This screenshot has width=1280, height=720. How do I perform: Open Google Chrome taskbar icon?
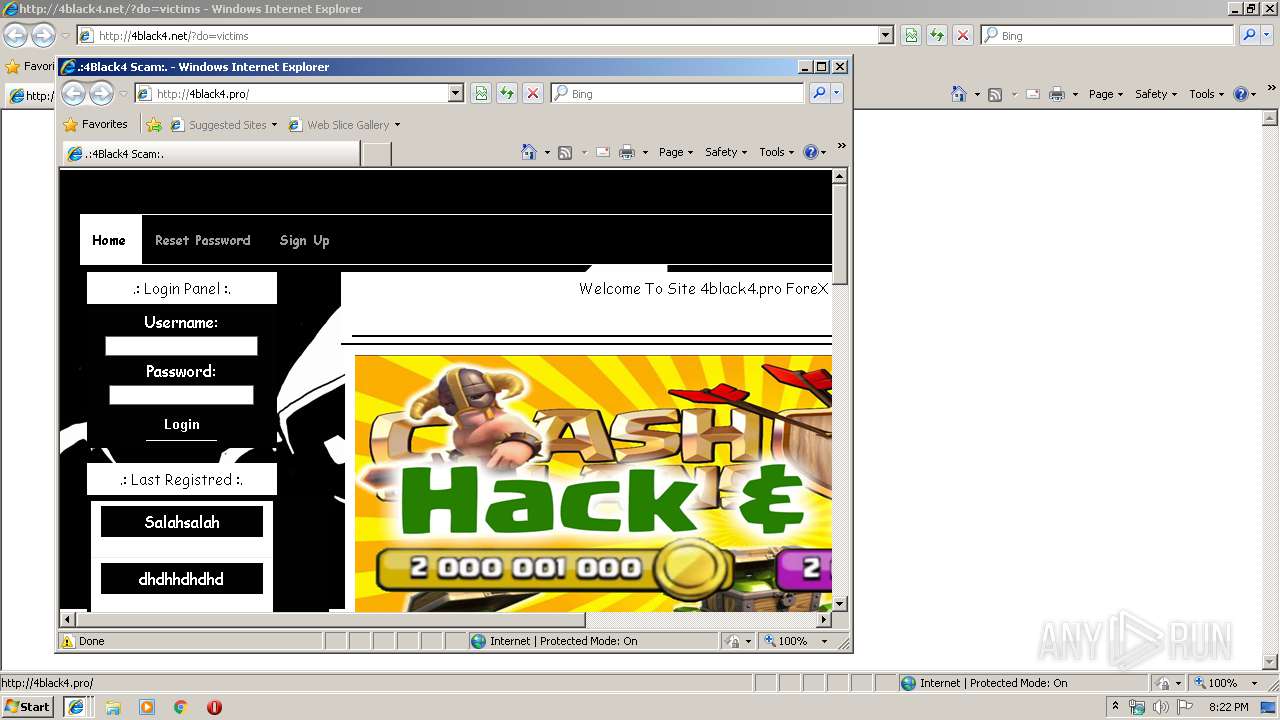pyautogui.click(x=181, y=707)
